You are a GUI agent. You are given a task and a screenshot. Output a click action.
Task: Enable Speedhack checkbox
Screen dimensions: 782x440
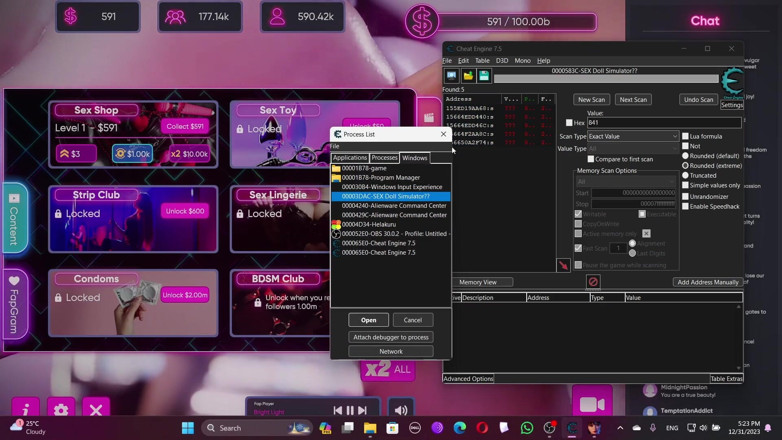tap(685, 207)
